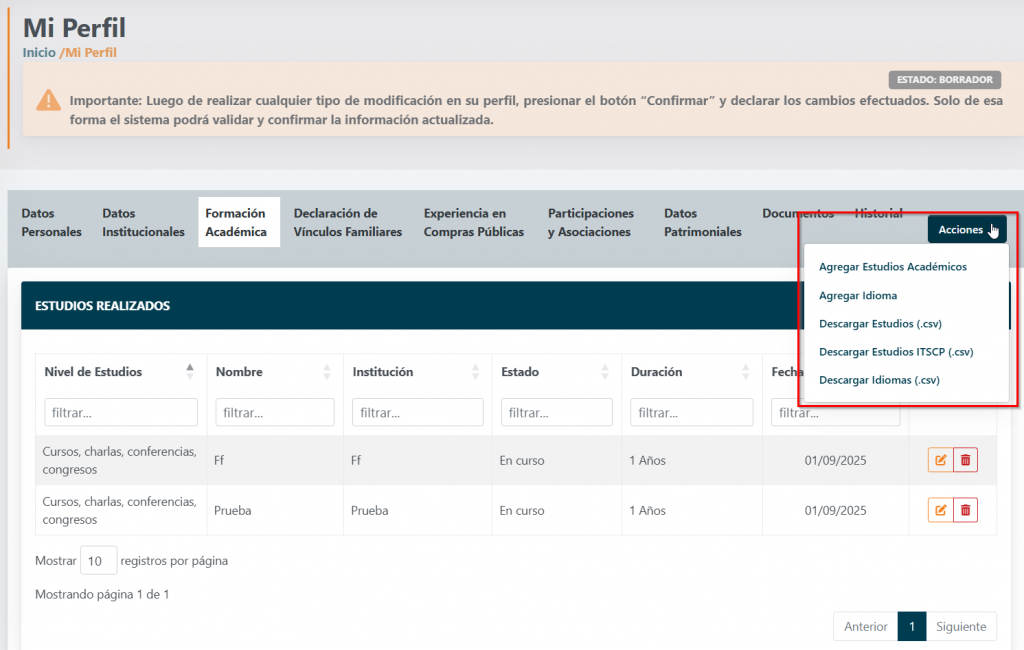Sort by Estado column arrows
1024x650 pixels.
click(605, 372)
